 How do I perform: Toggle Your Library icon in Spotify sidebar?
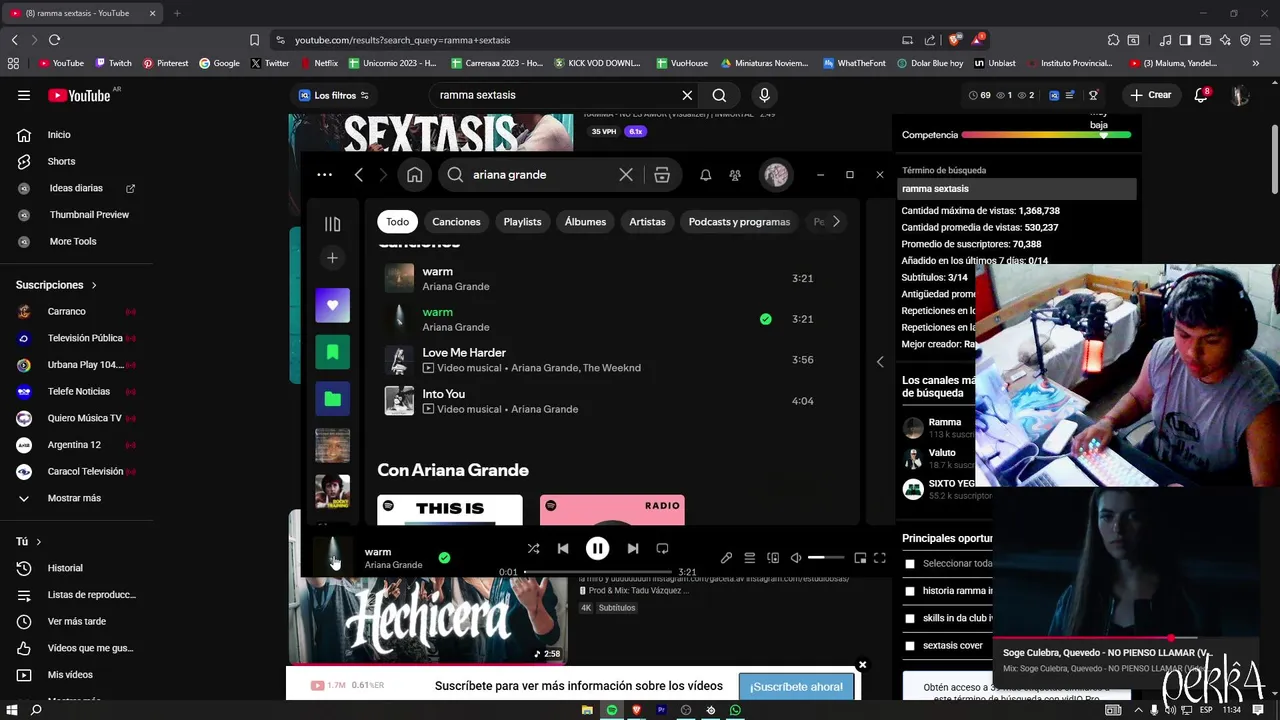pos(333,224)
